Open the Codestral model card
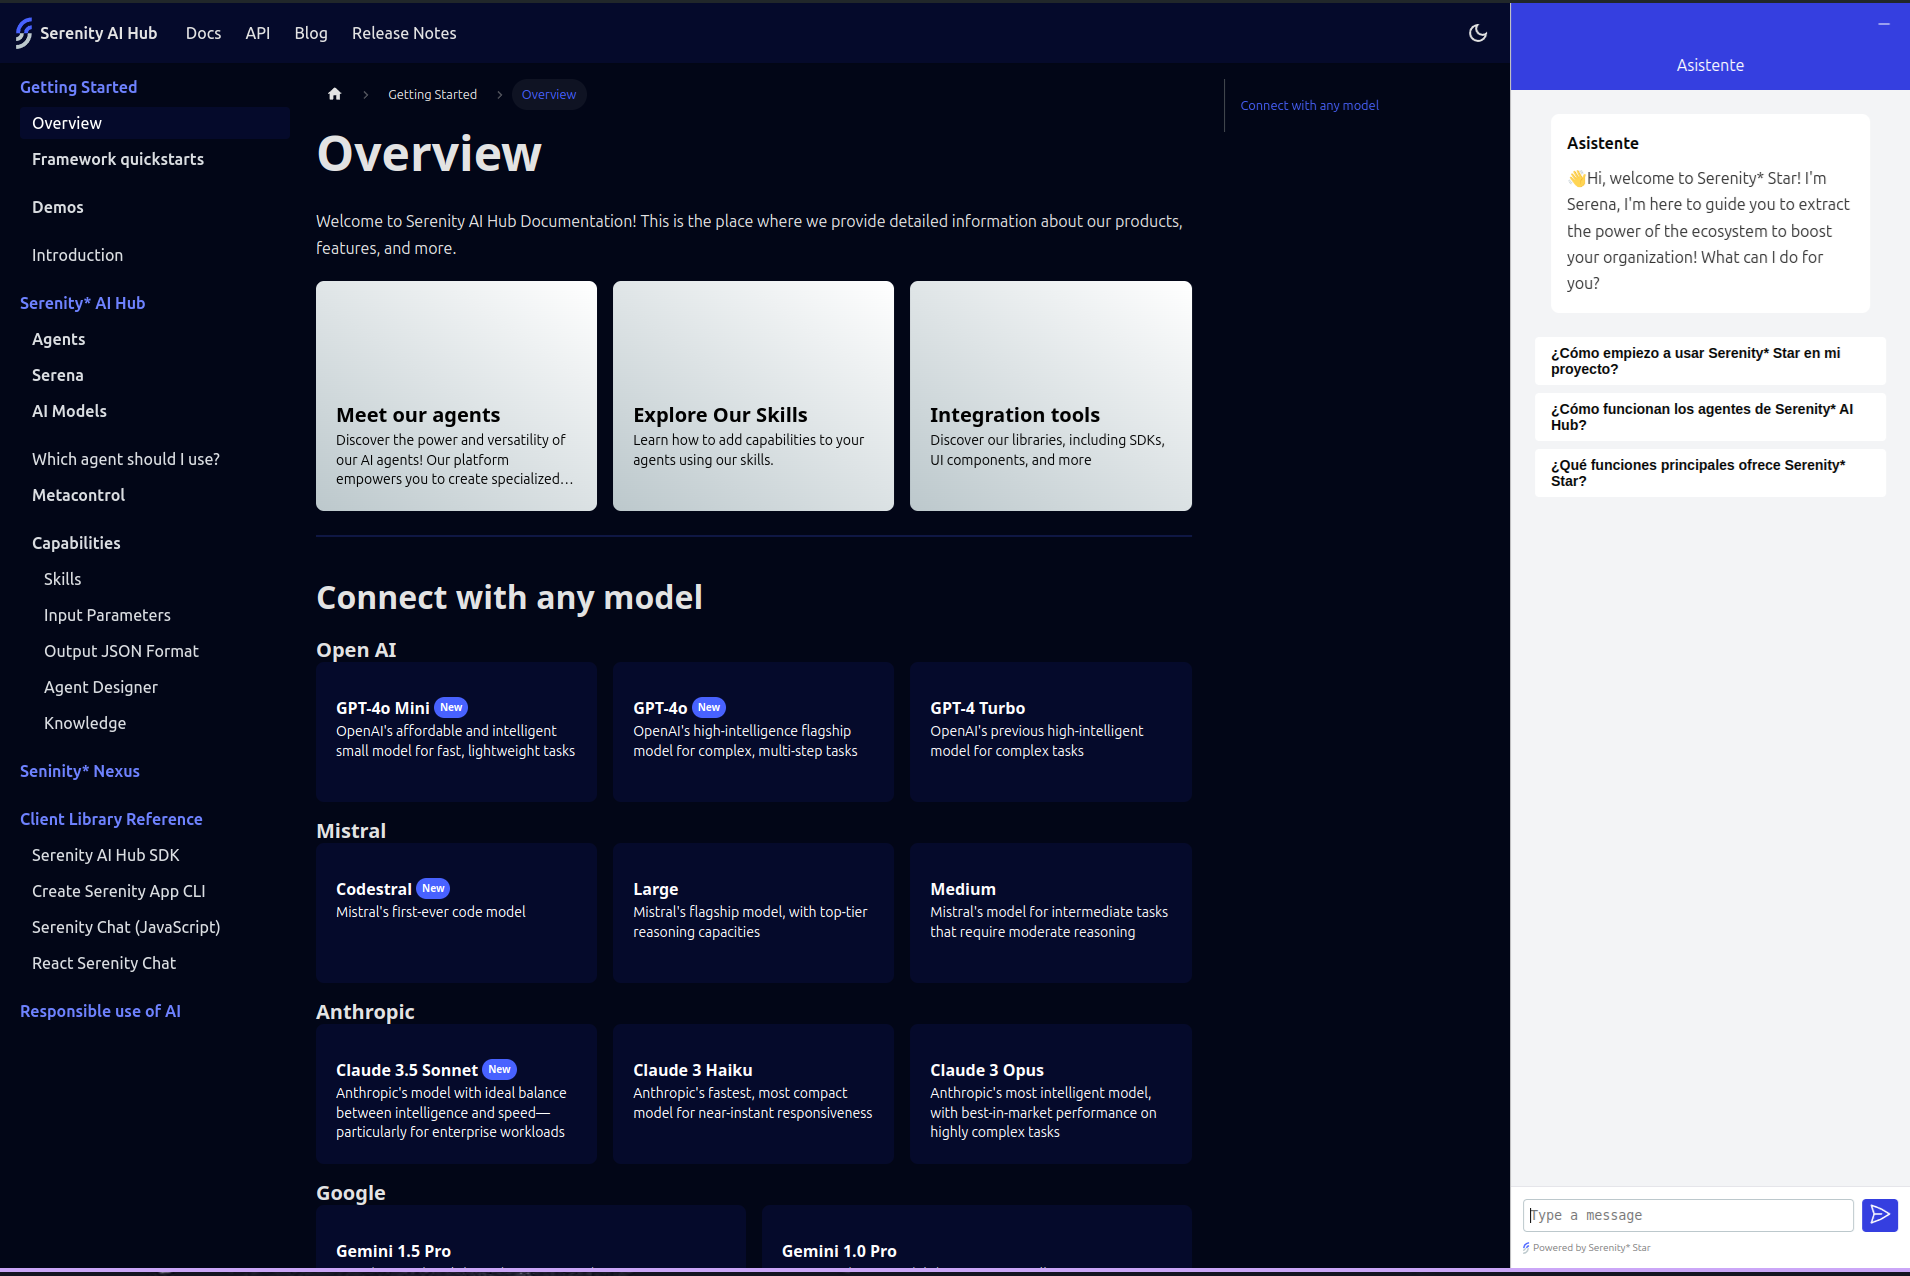 coord(456,913)
